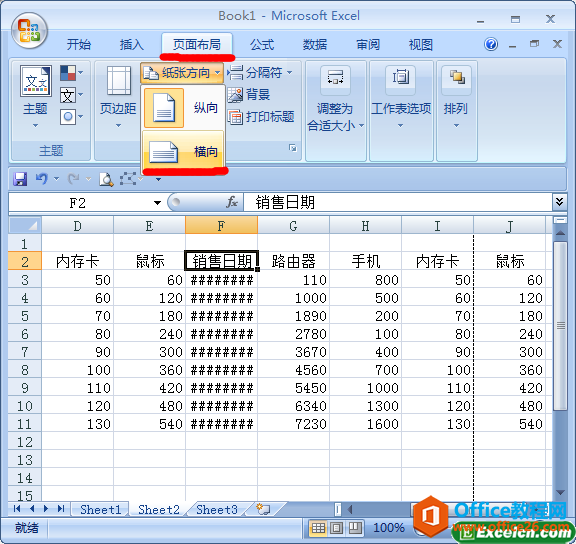576x544 pixels.
Task: Click horizontal scrollbar left arrow
Action: (350, 509)
